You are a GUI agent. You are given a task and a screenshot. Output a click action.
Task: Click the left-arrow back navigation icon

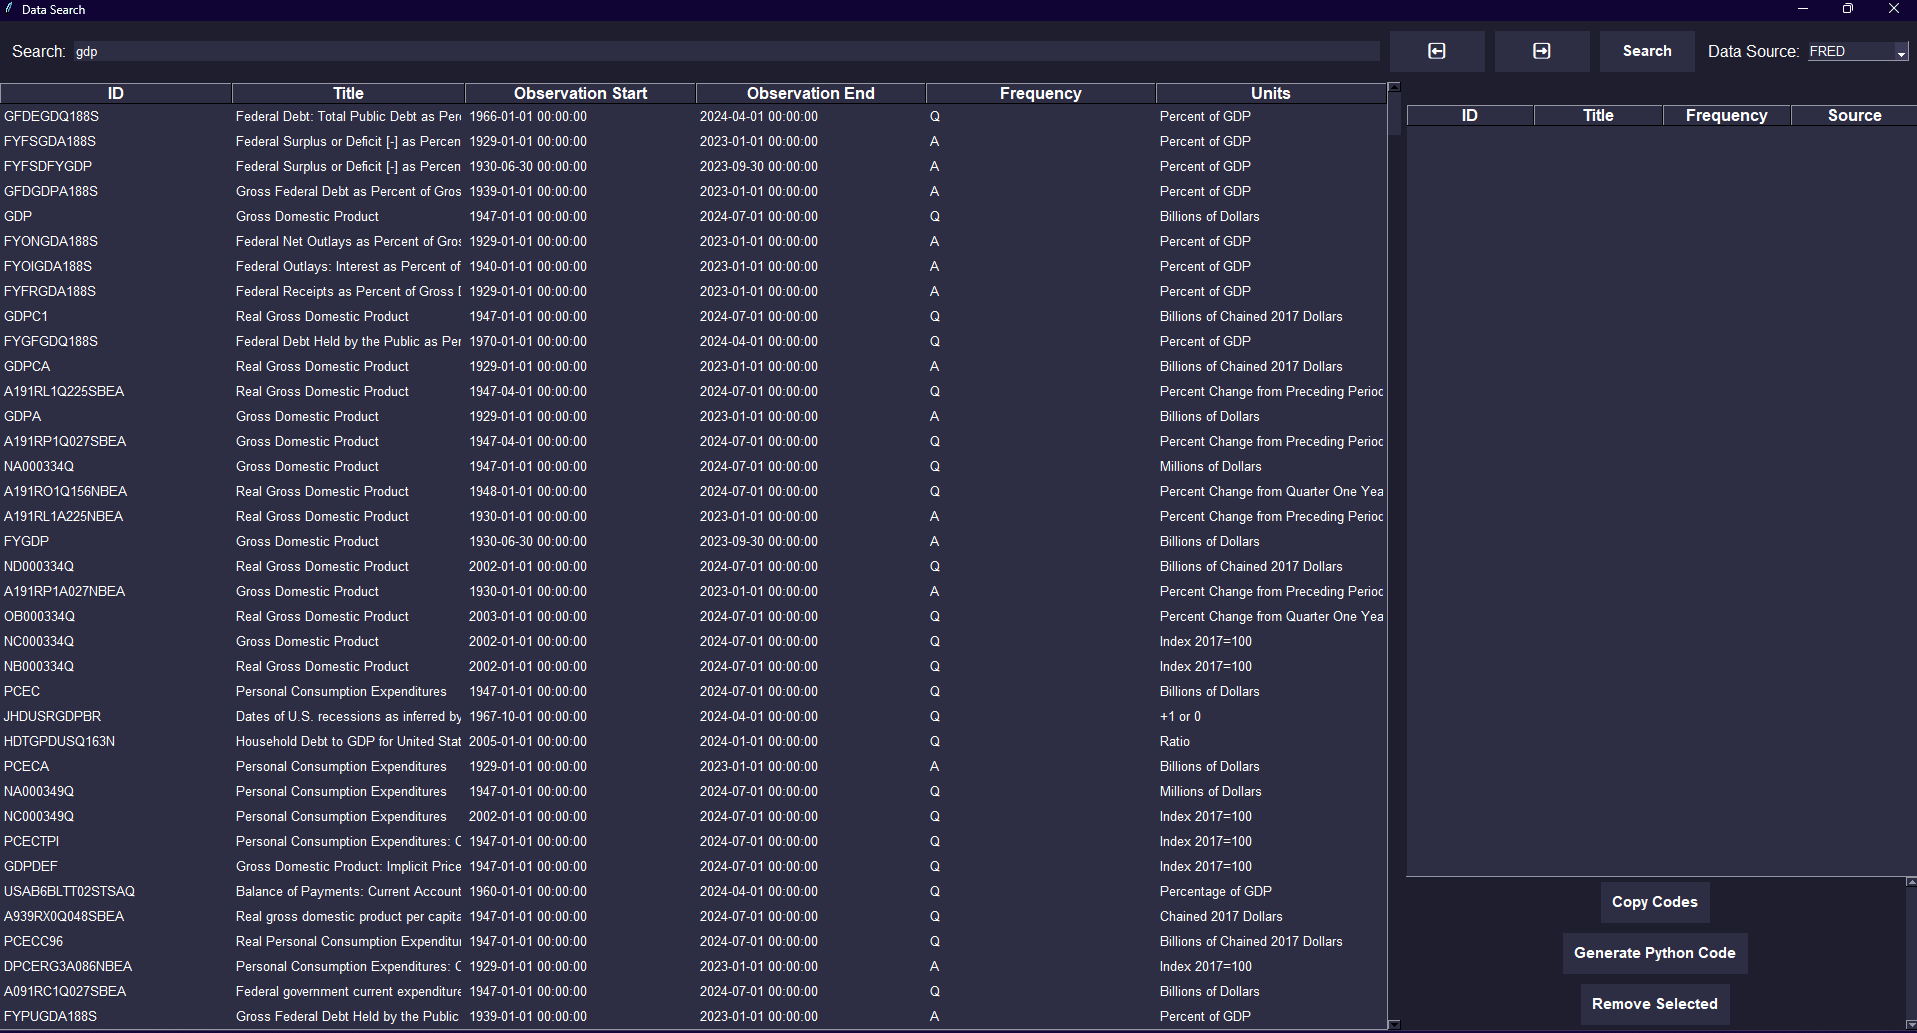tap(1437, 51)
